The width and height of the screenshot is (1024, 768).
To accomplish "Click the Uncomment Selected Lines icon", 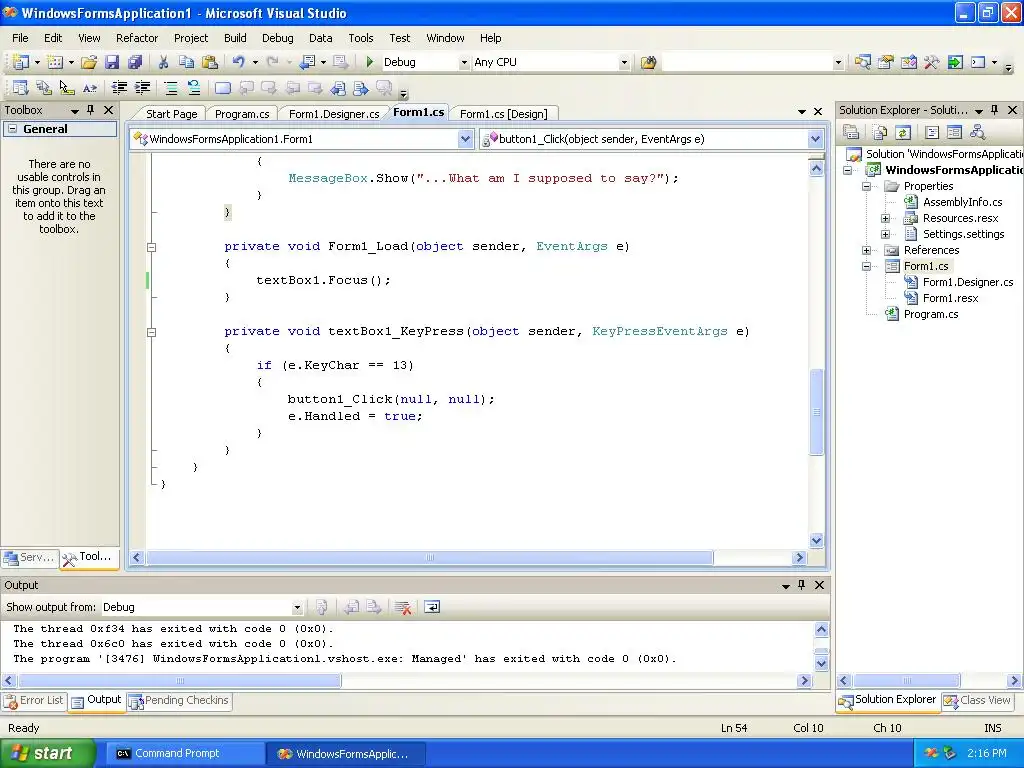I will coord(194,88).
